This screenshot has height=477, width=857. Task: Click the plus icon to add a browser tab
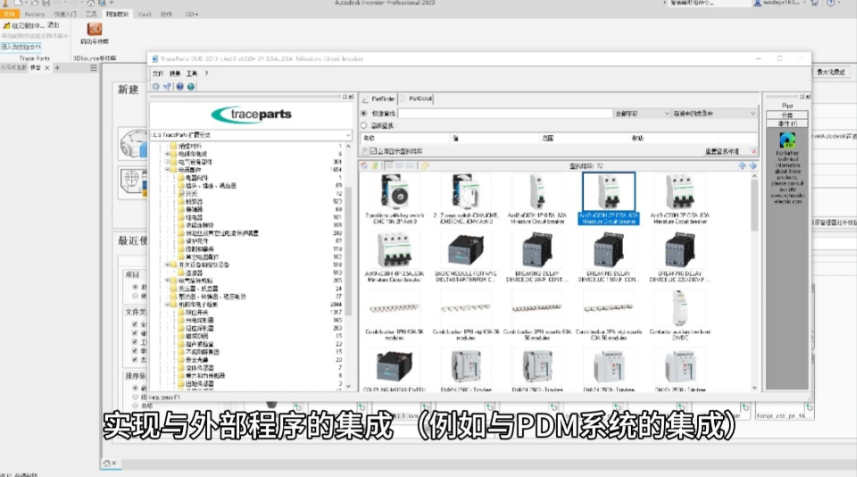57,68
